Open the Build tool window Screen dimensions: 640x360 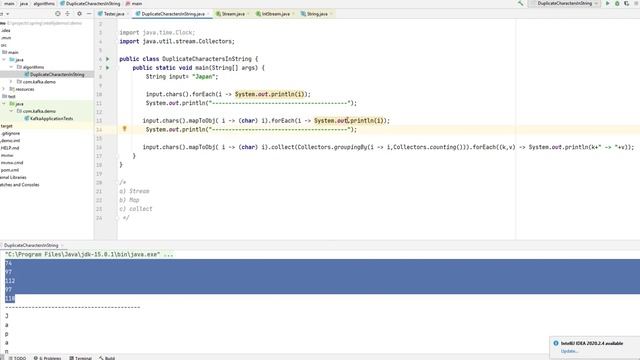pyautogui.click(x=107, y=358)
